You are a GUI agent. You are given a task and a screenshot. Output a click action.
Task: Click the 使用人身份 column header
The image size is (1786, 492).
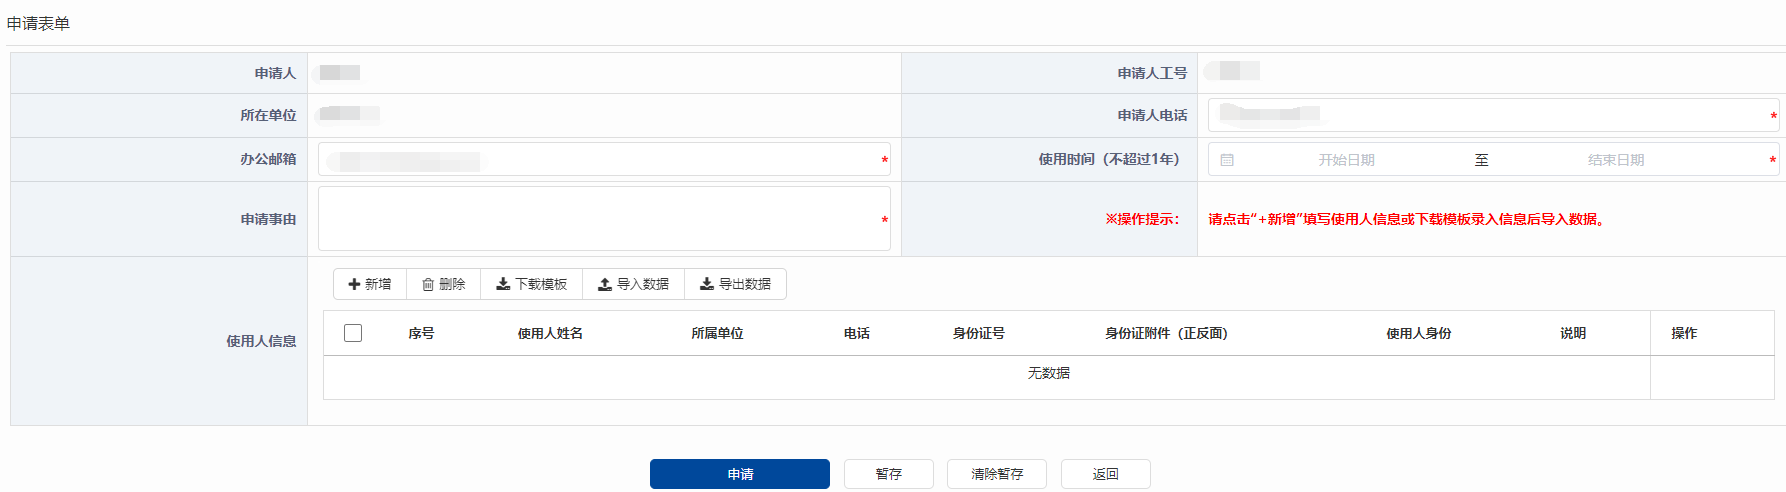pos(1418,334)
